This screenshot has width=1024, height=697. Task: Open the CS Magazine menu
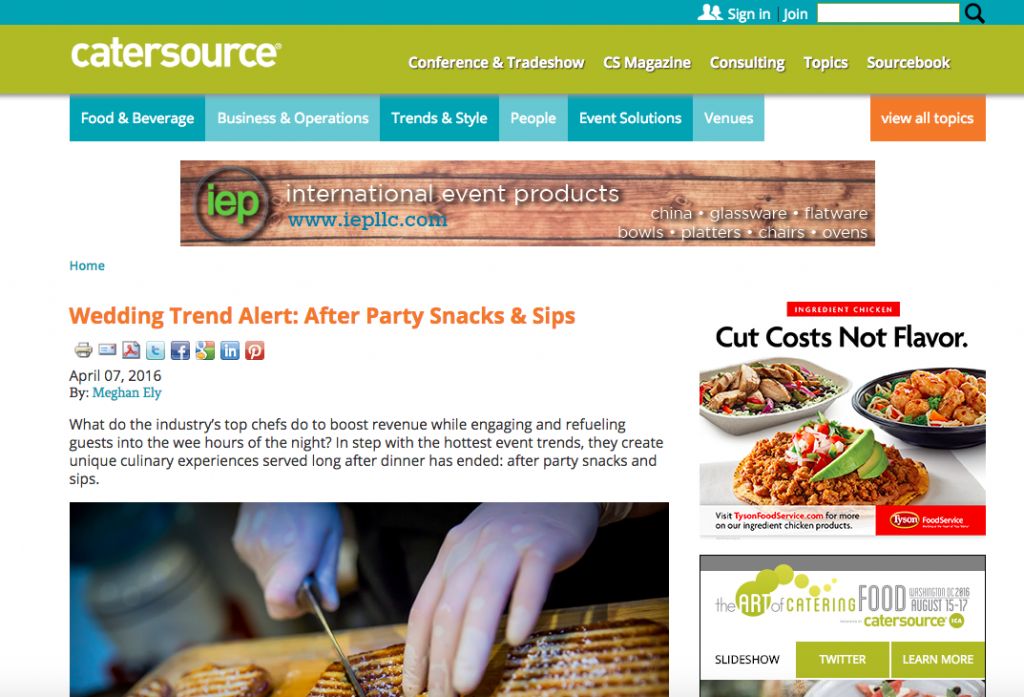pos(647,63)
